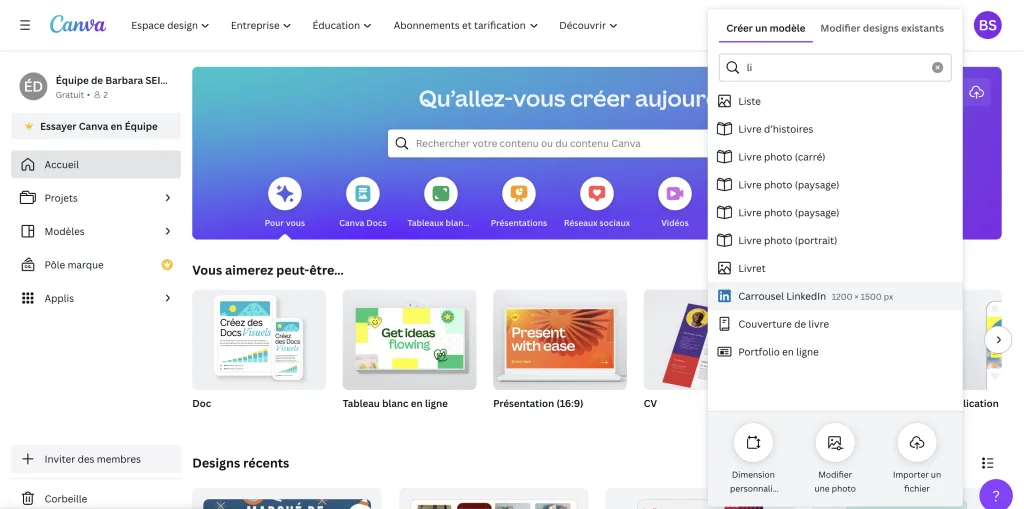Open the Canva Docs icon
The image size is (1024, 509).
click(362, 193)
